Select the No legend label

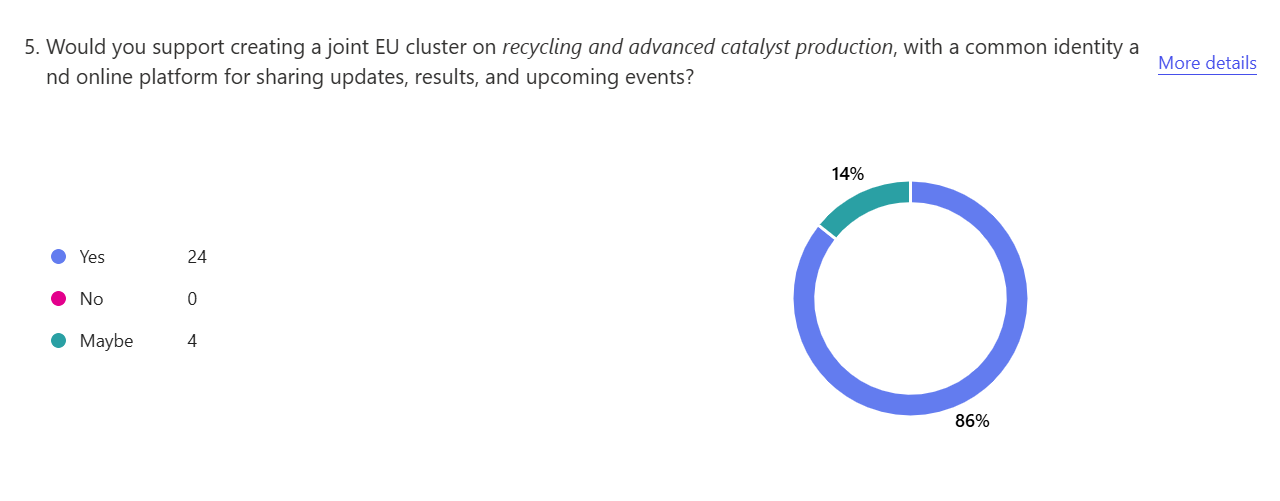click(x=91, y=299)
